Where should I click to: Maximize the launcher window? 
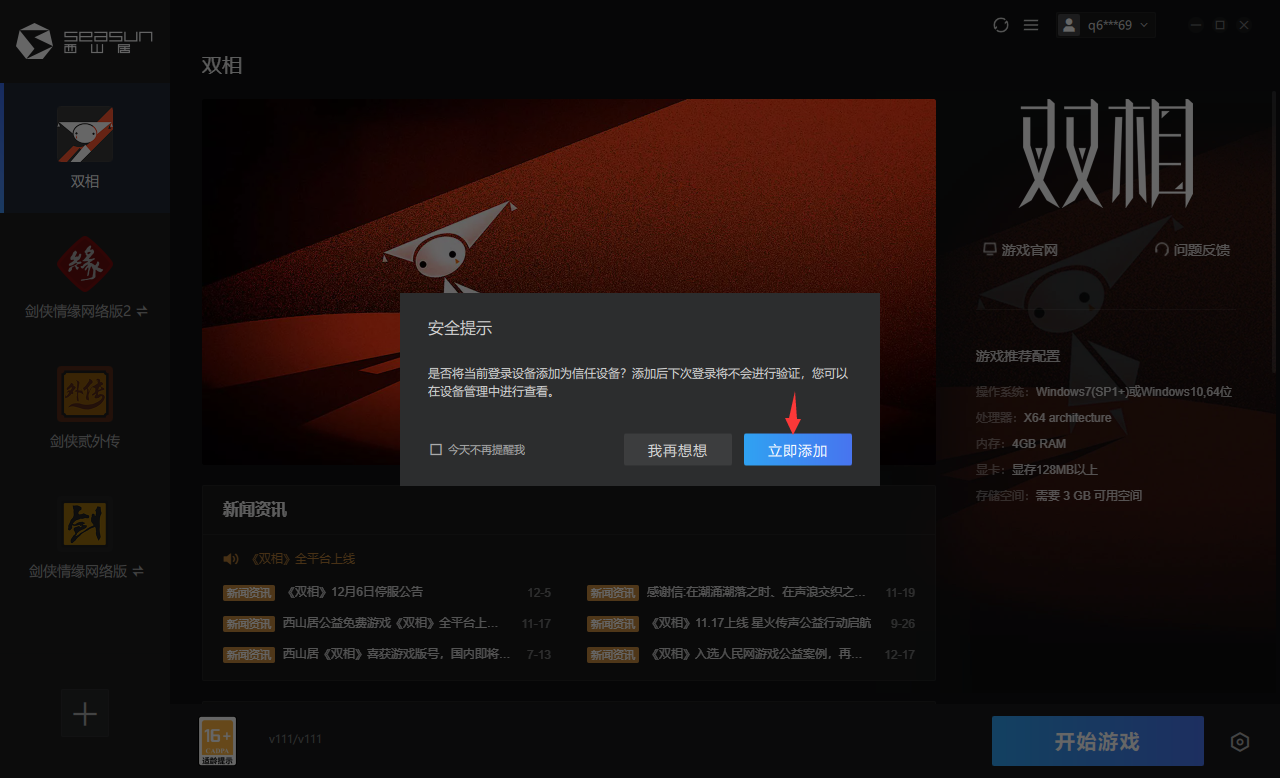[x=1220, y=25]
